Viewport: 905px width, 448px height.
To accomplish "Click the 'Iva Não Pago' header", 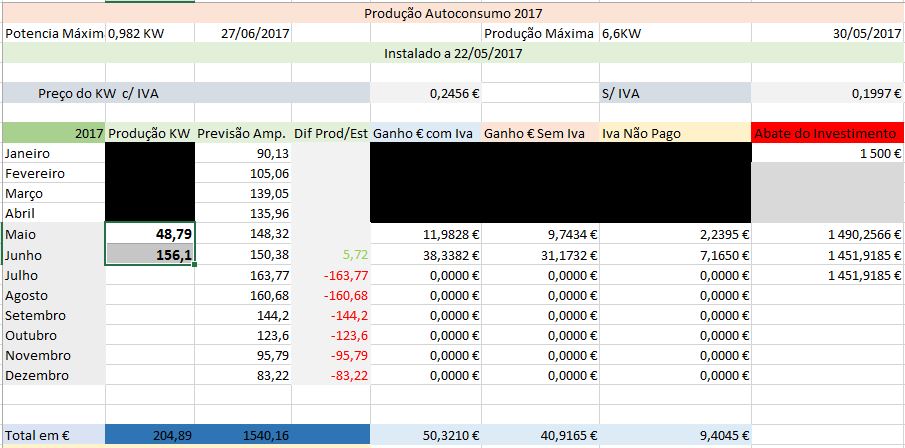I will pyautogui.click(x=675, y=133).
